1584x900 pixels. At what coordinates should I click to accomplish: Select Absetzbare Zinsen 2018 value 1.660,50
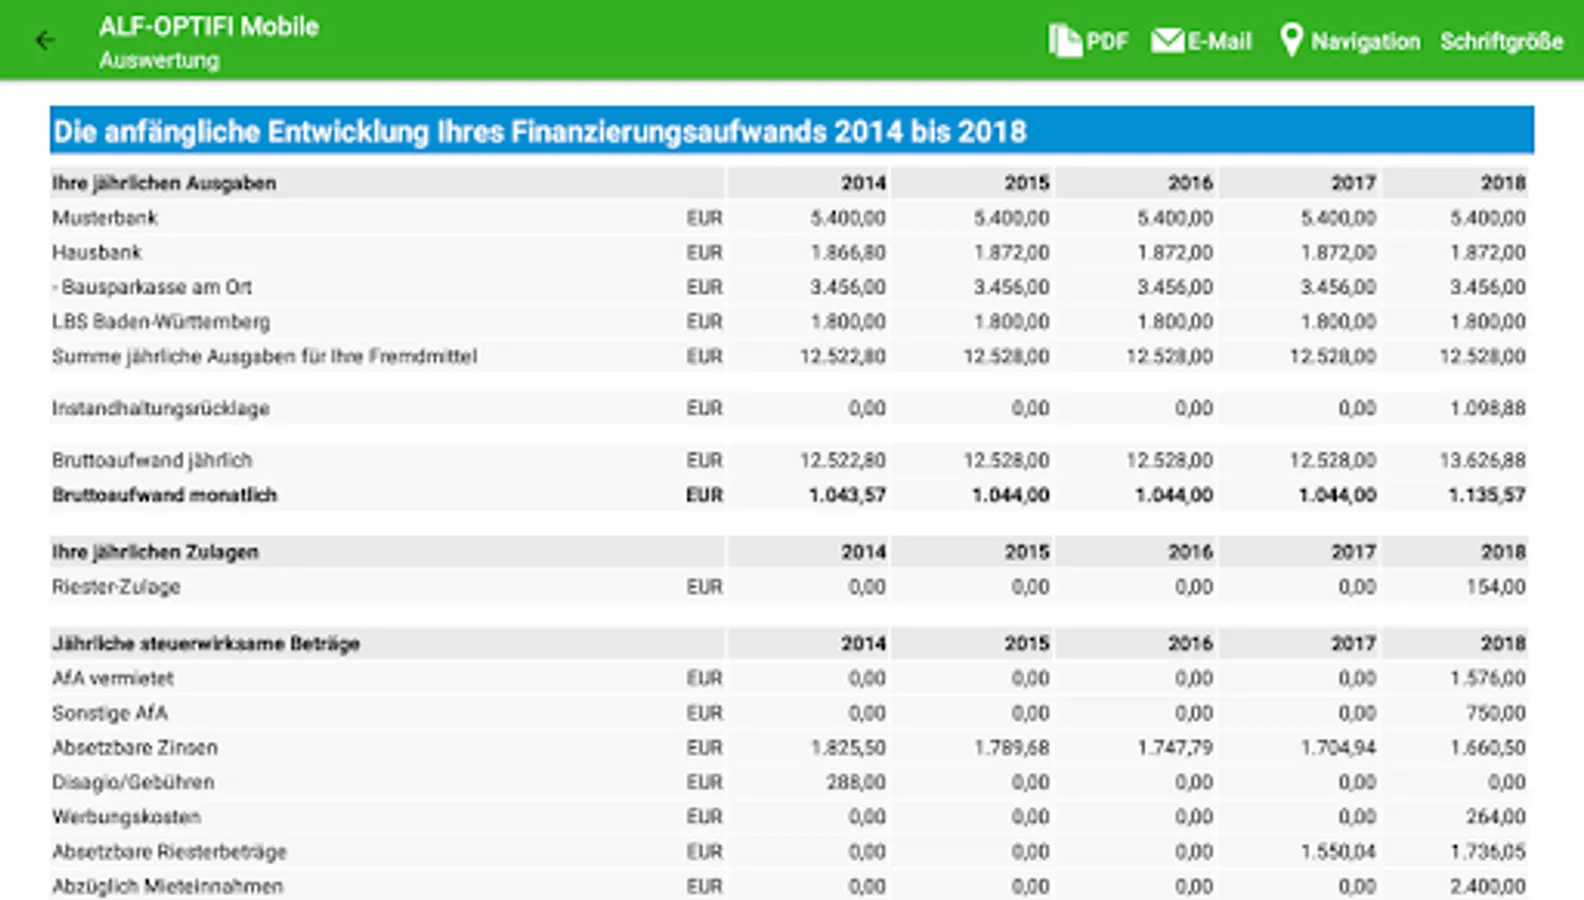click(x=1488, y=748)
